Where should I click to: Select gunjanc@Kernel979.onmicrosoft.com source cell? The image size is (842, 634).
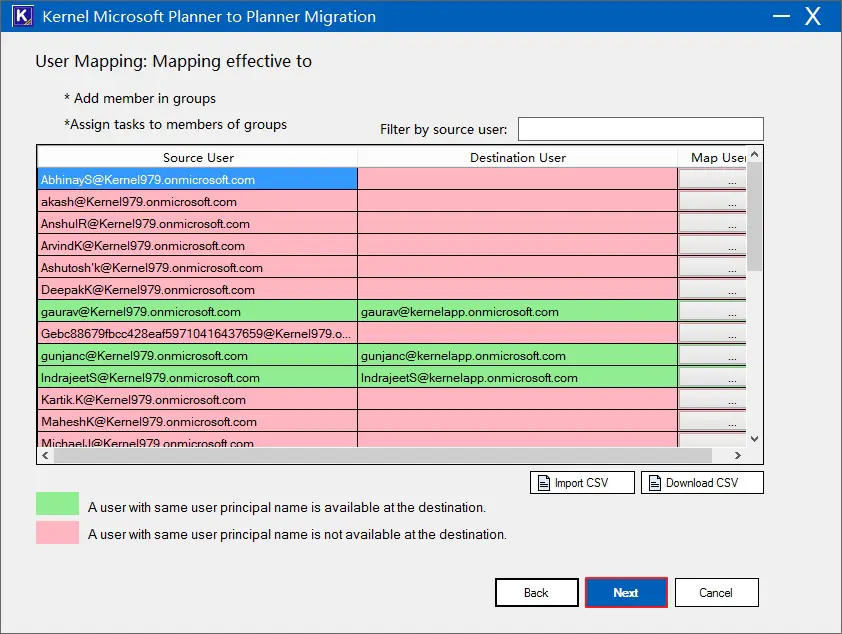198,355
